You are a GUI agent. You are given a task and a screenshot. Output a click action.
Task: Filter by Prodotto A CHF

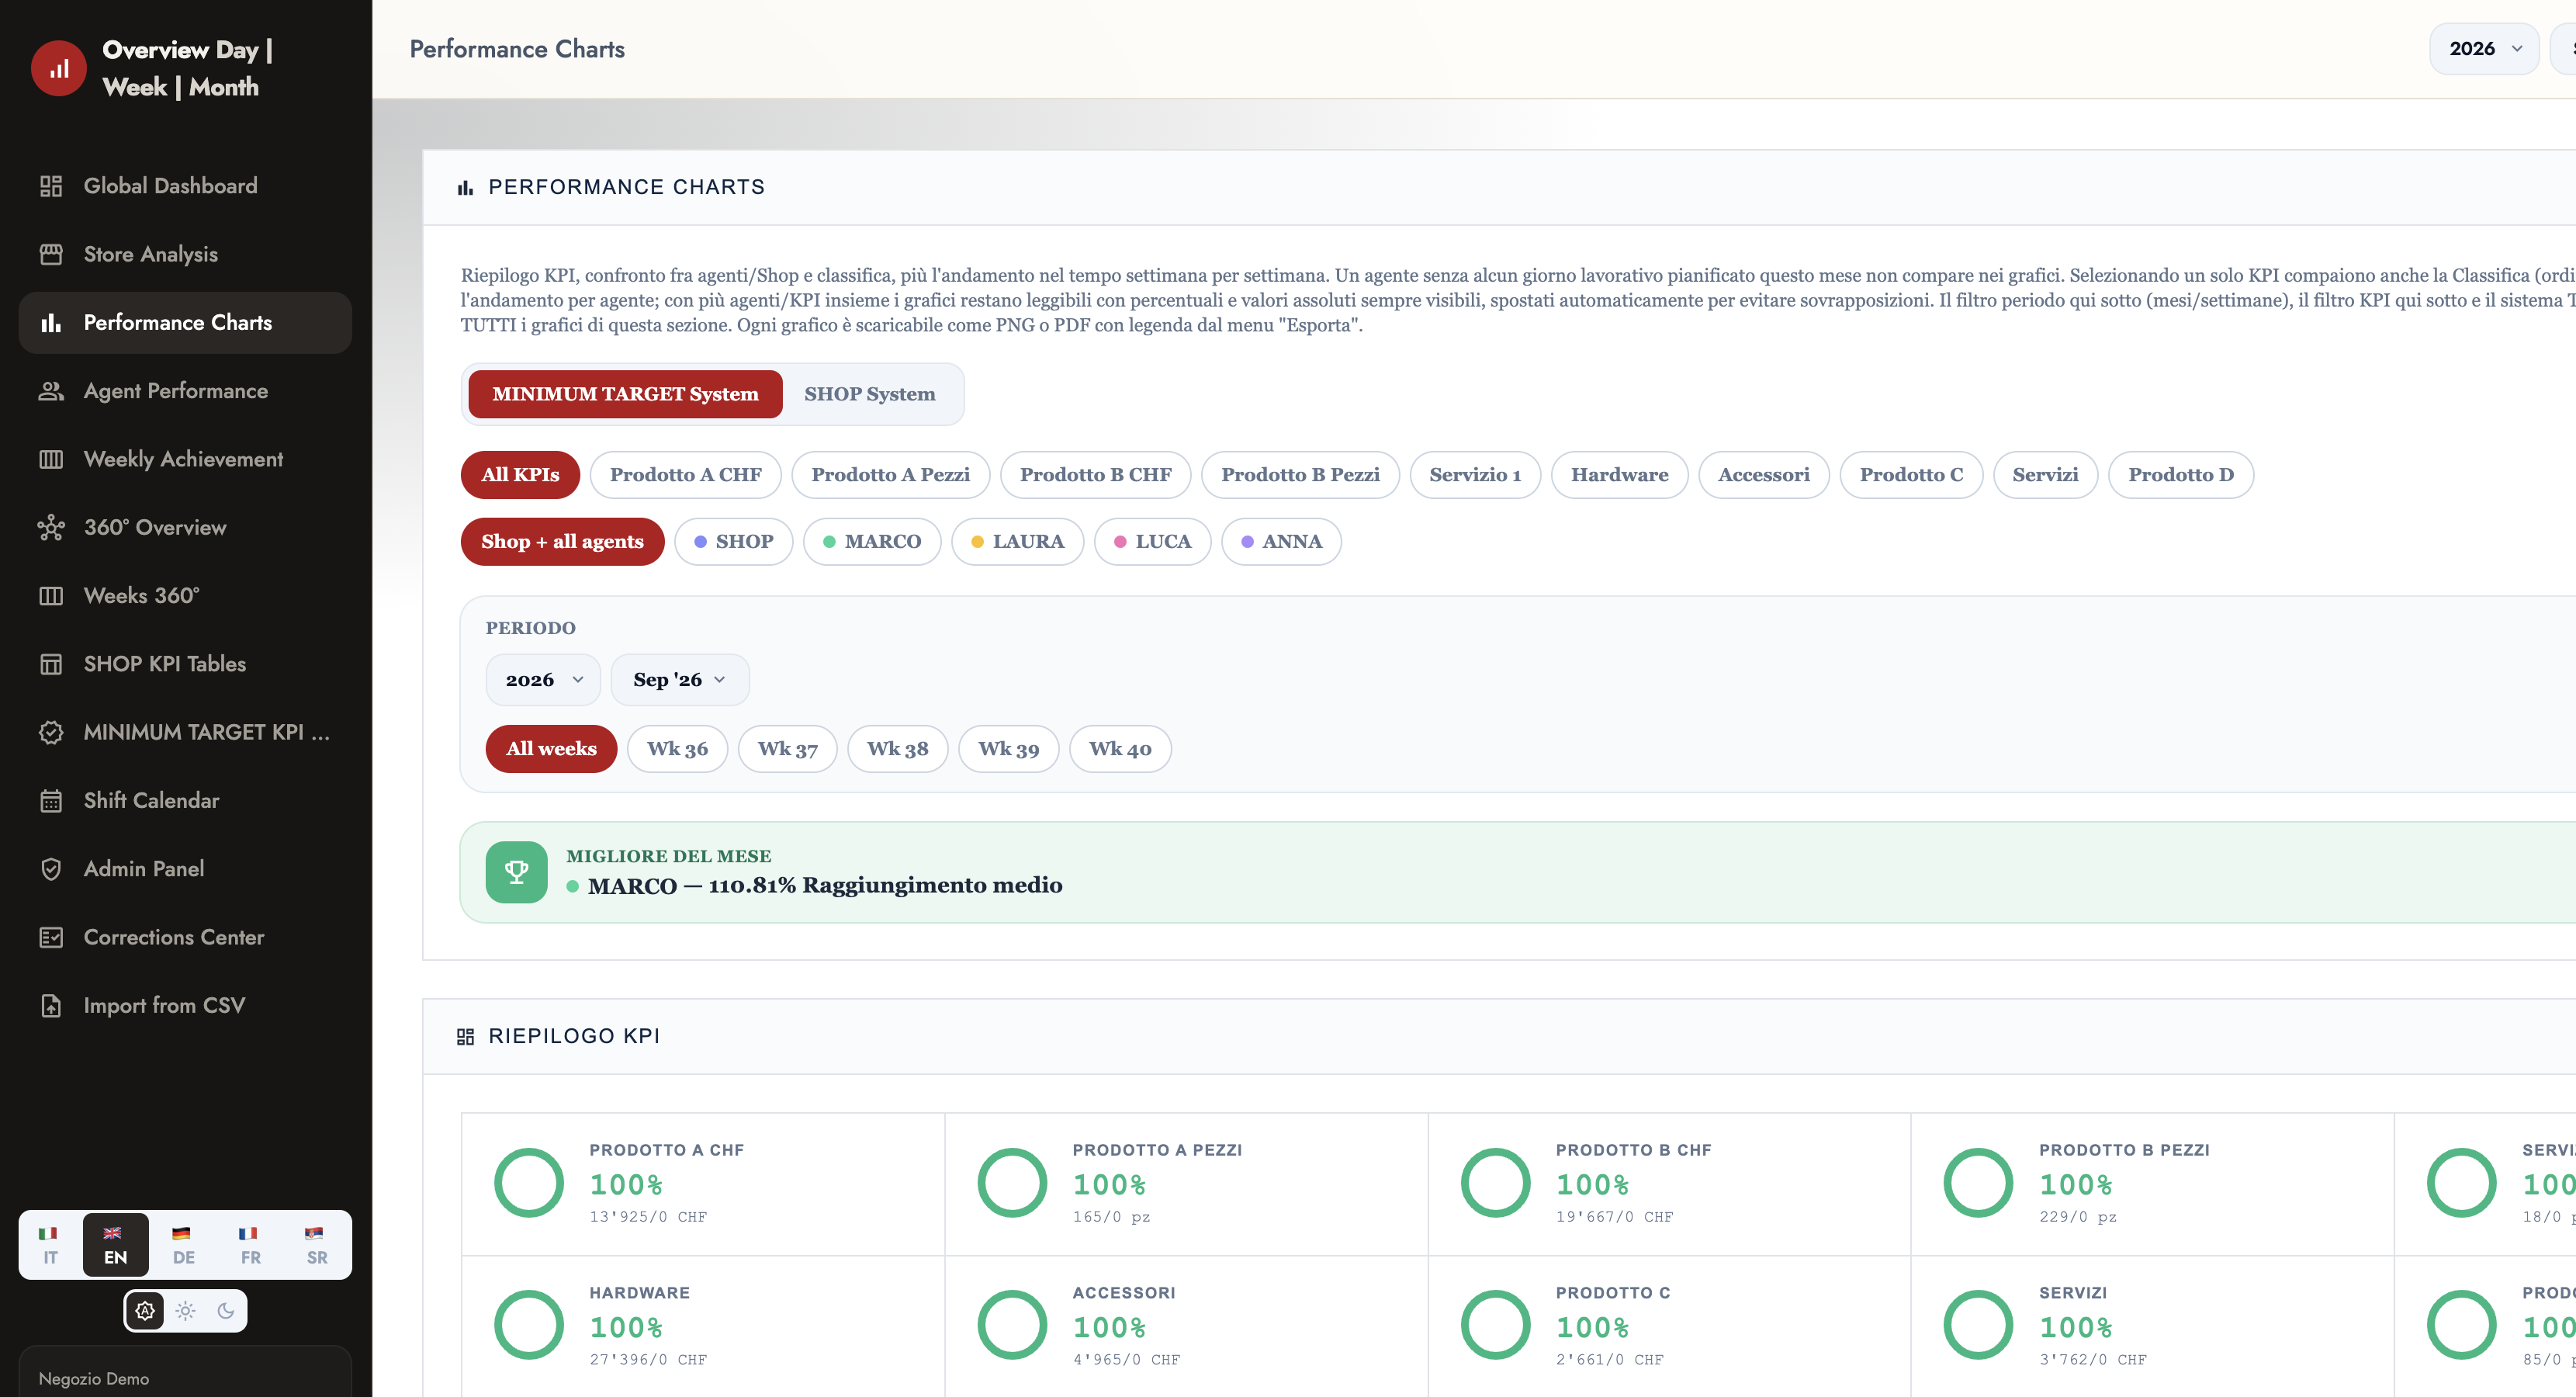click(x=686, y=475)
